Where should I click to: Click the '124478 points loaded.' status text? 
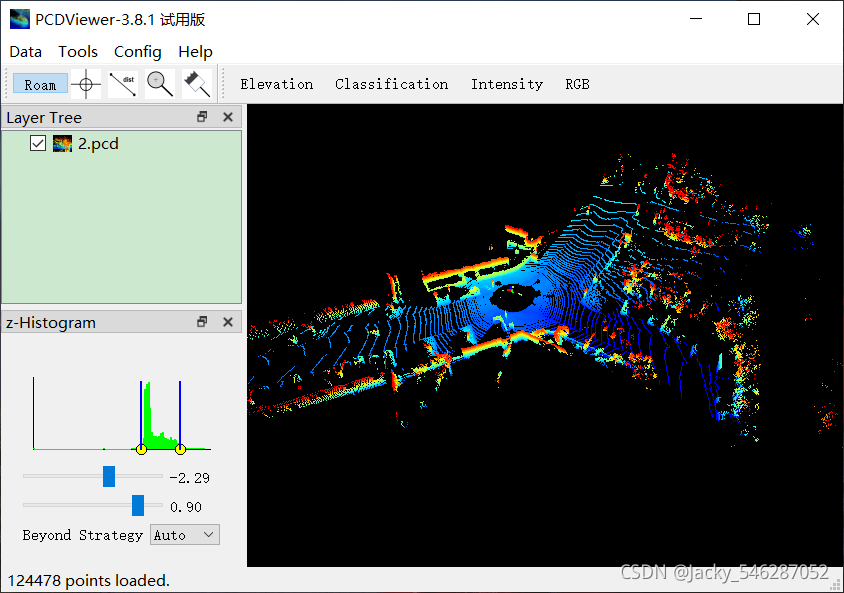89,581
